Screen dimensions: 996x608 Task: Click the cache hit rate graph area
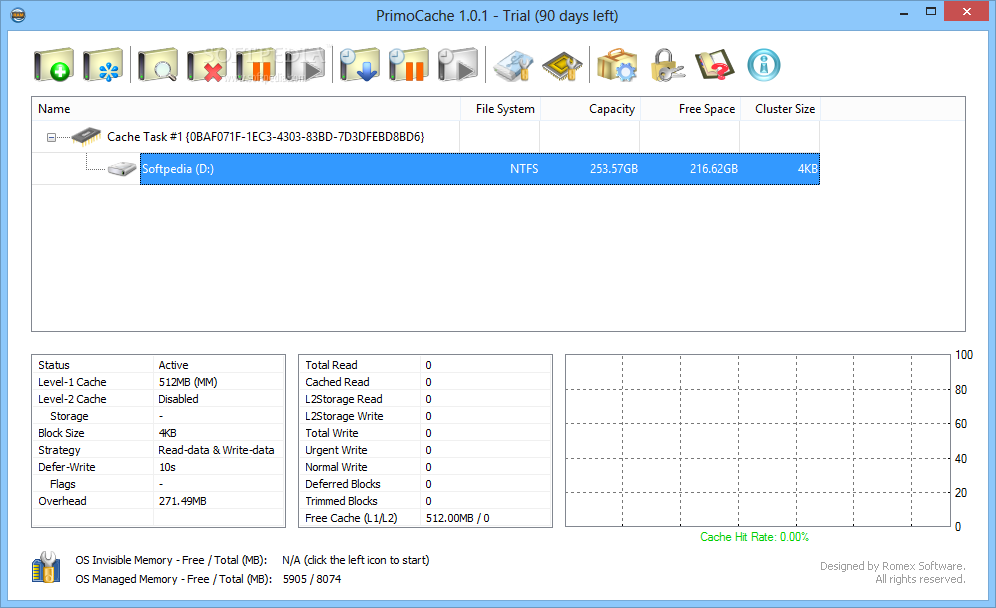[758, 440]
